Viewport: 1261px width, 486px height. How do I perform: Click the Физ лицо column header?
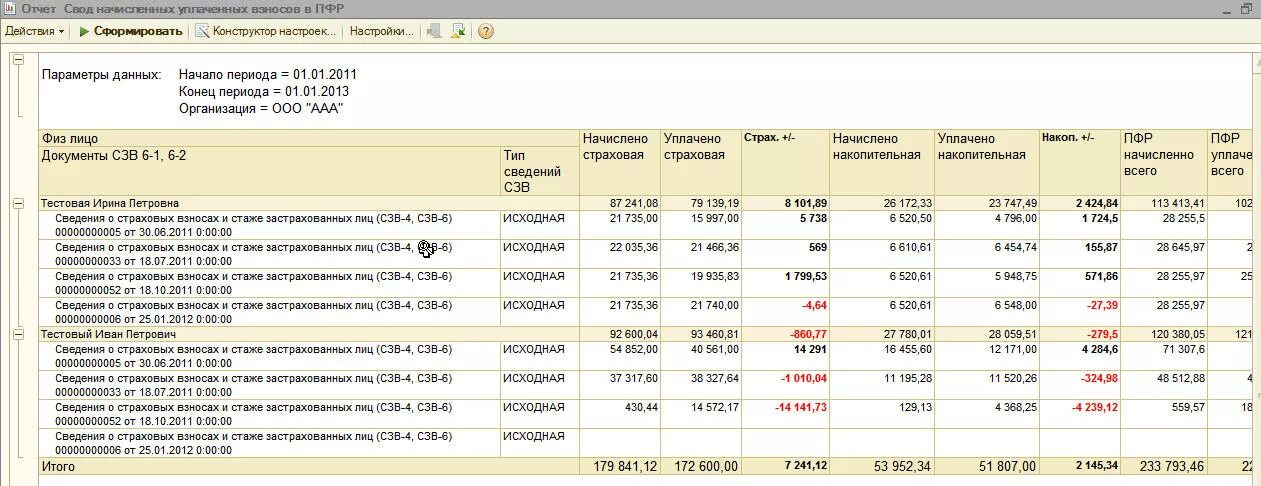309,138
